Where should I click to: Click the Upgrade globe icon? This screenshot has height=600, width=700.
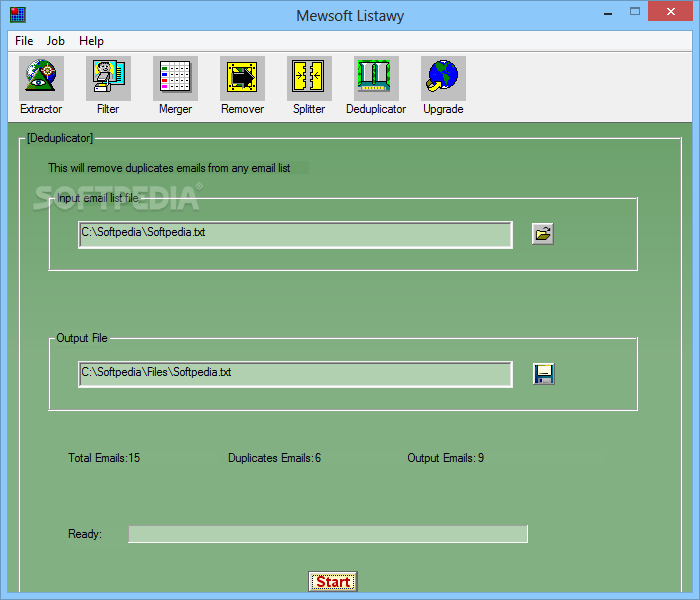click(443, 78)
